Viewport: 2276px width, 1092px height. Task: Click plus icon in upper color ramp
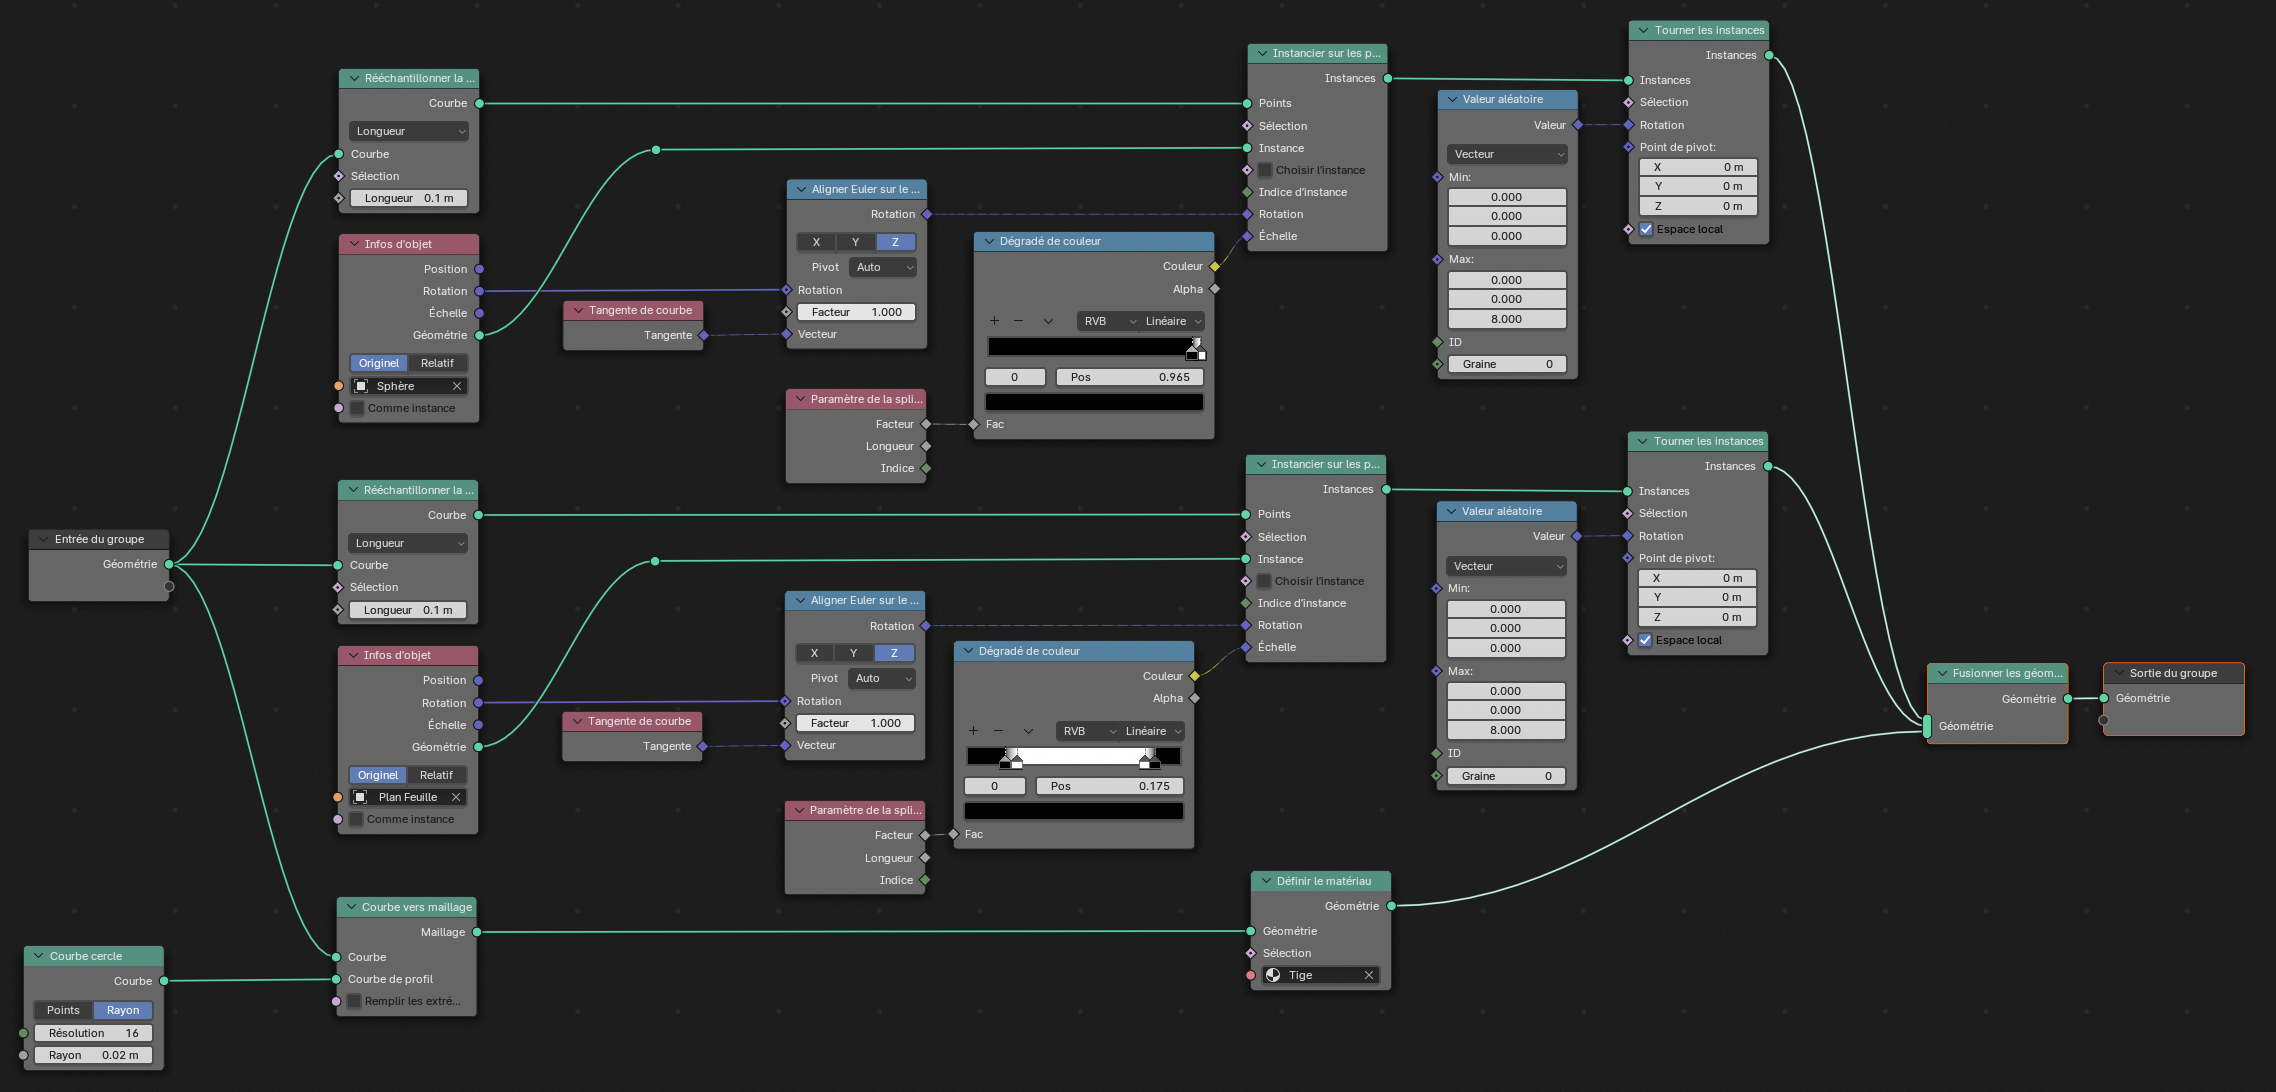pos(994,321)
